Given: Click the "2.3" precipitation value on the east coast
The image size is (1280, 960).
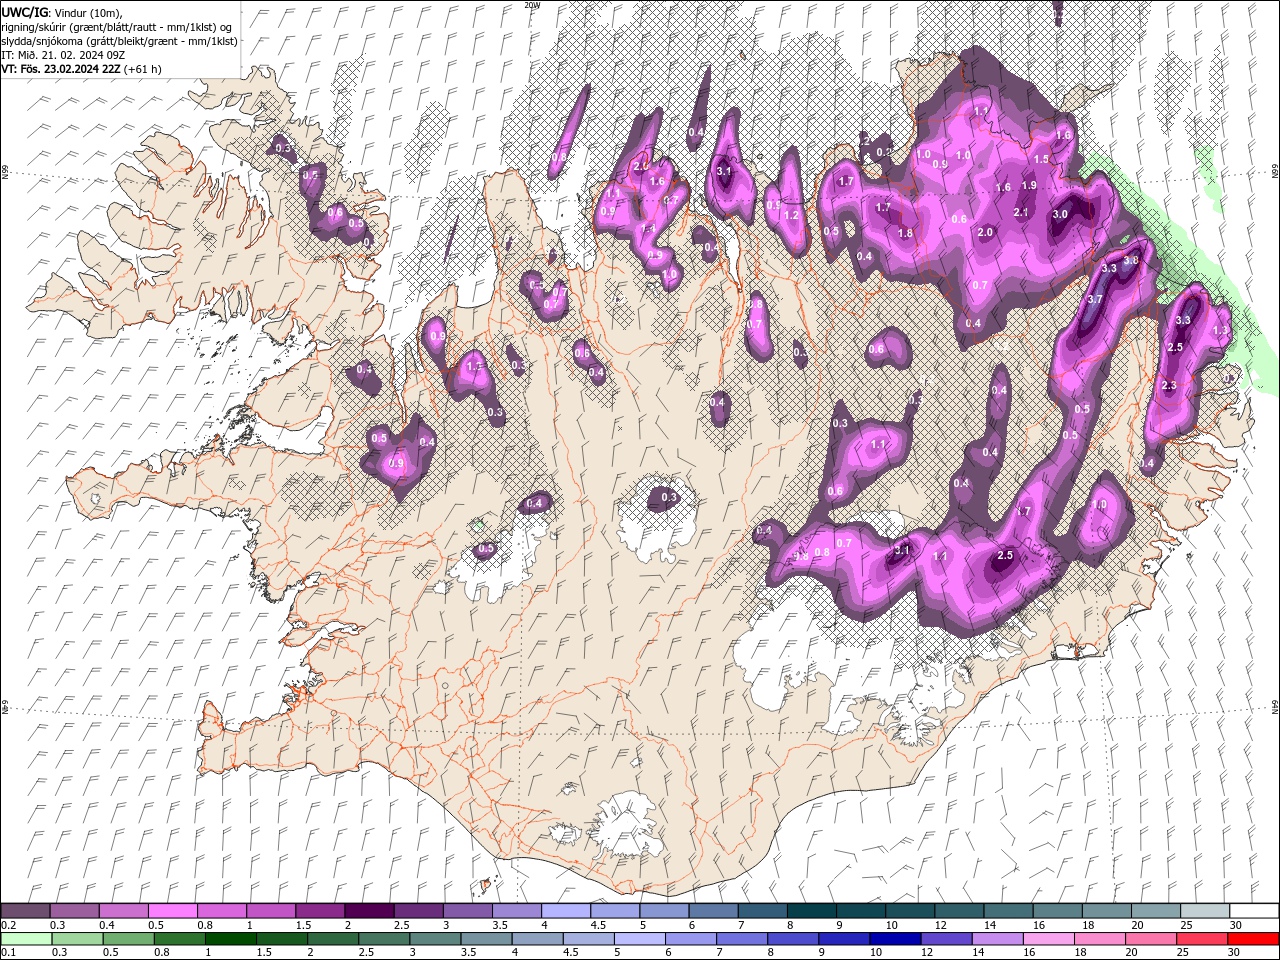Looking at the screenshot, I should [x=1169, y=386].
